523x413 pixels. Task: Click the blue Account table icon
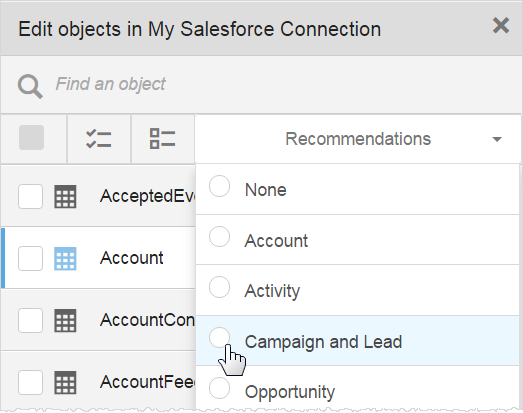point(65,259)
